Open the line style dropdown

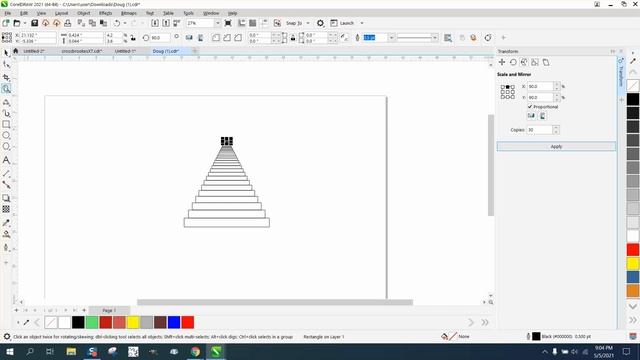click(x=434, y=38)
